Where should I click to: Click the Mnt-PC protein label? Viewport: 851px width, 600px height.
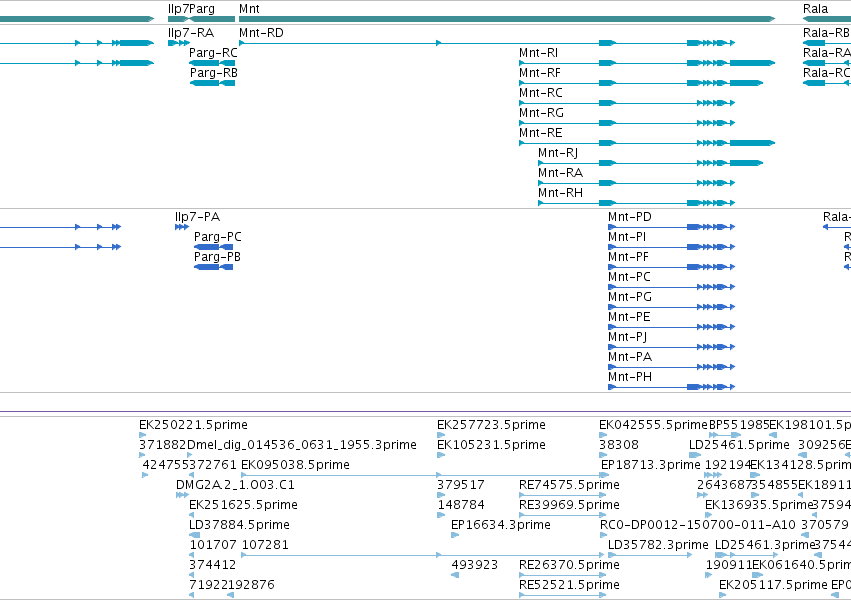630,277
